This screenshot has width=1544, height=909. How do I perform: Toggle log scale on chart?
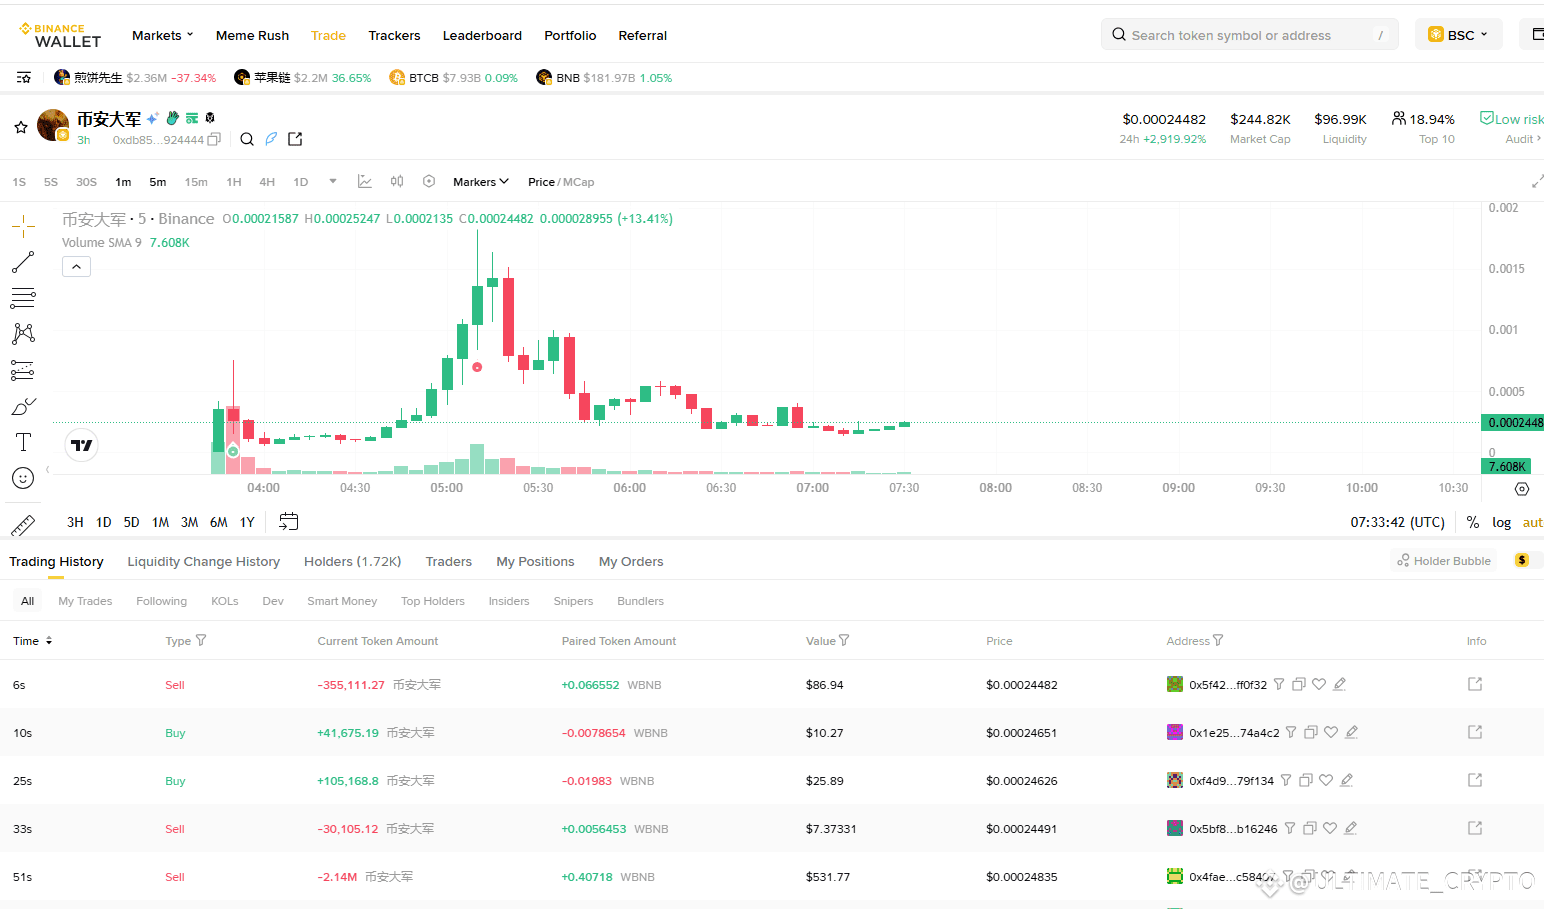tap(1502, 522)
